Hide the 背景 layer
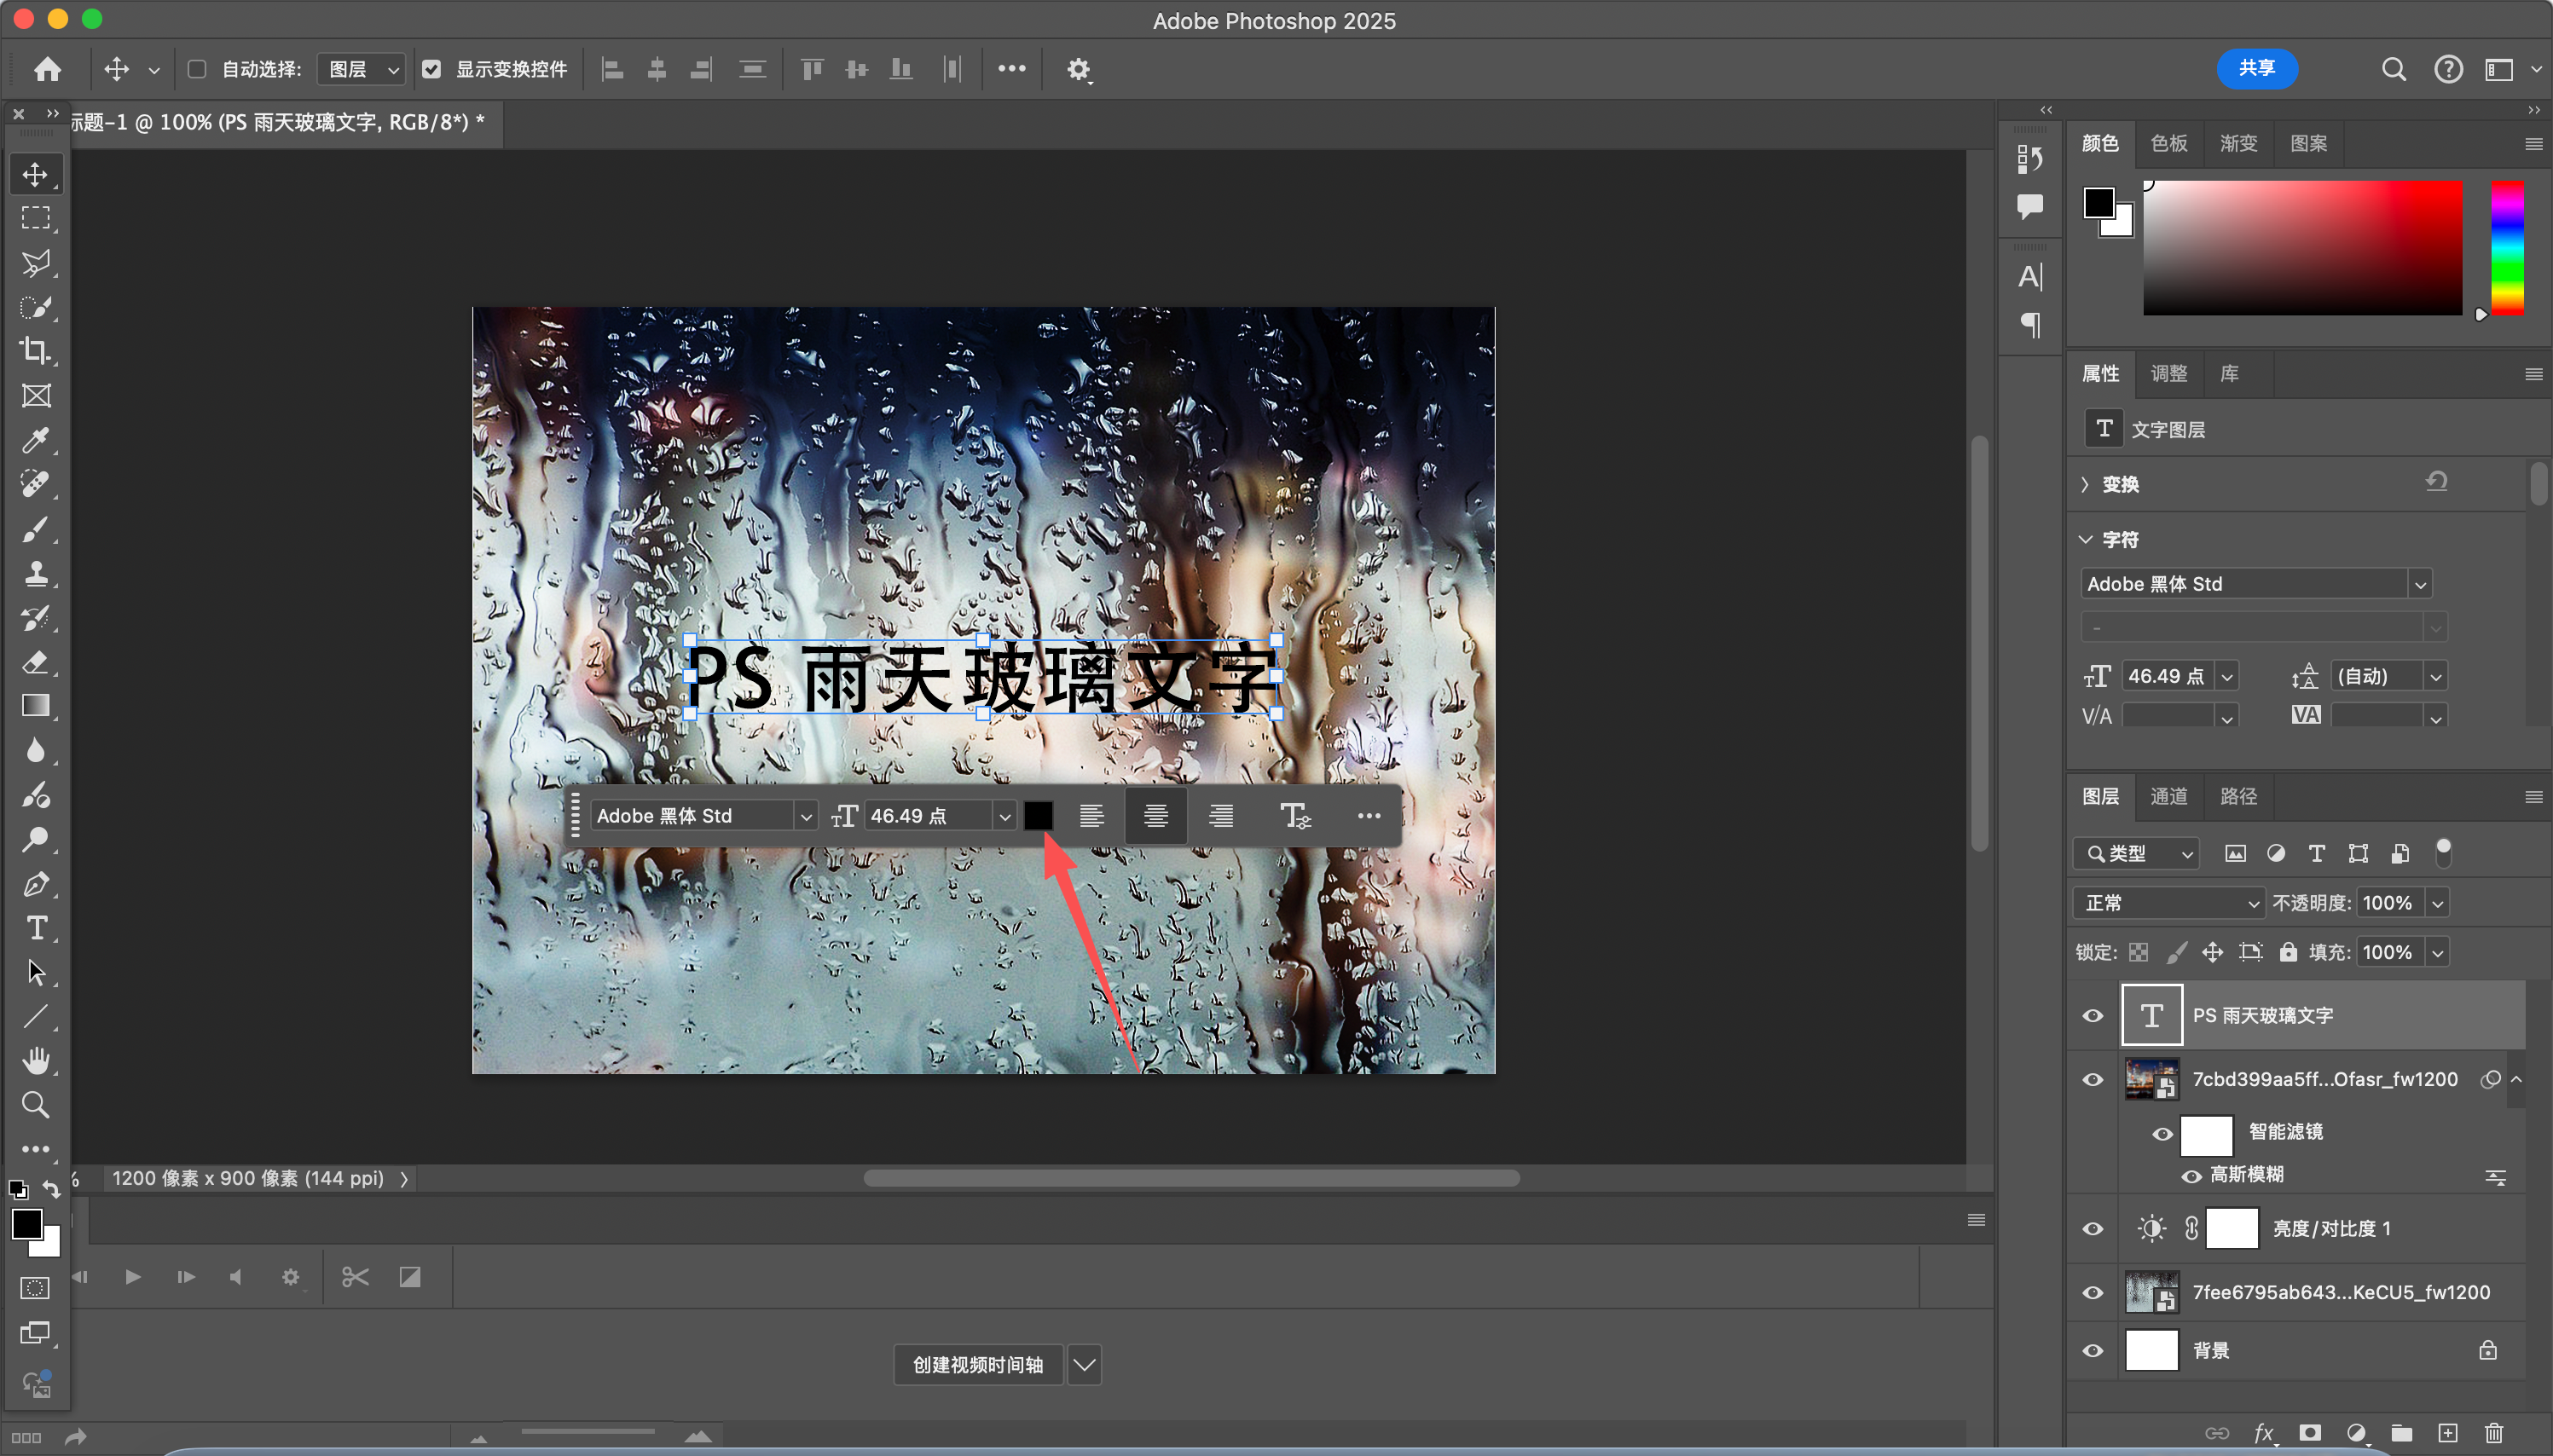Viewport: 2553px width, 1456px height. pyautogui.click(x=2092, y=1351)
